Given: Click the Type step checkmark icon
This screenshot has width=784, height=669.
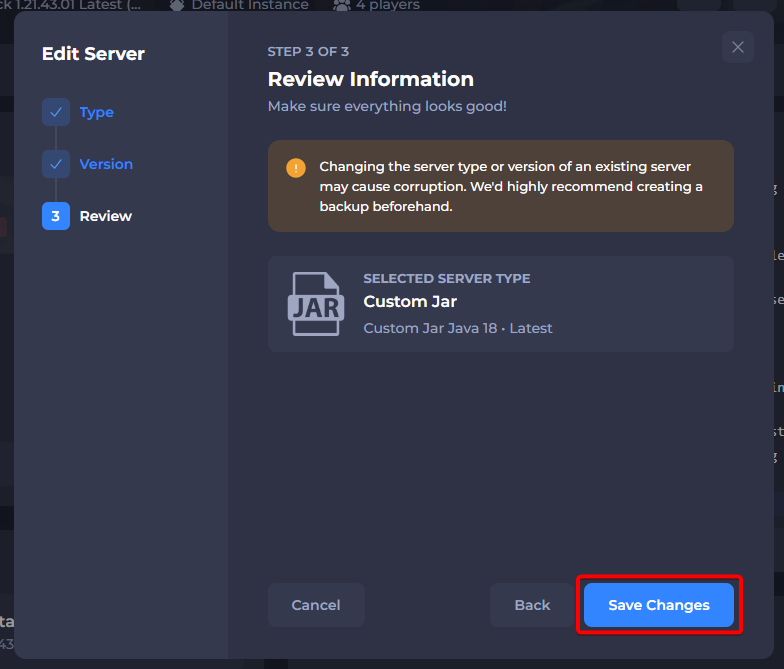Looking at the screenshot, I should [56, 112].
